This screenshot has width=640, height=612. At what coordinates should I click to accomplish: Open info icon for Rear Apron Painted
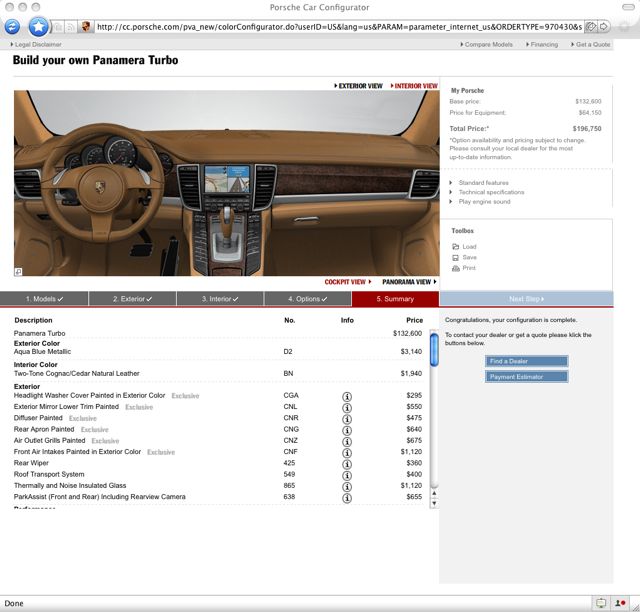(x=347, y=430)
